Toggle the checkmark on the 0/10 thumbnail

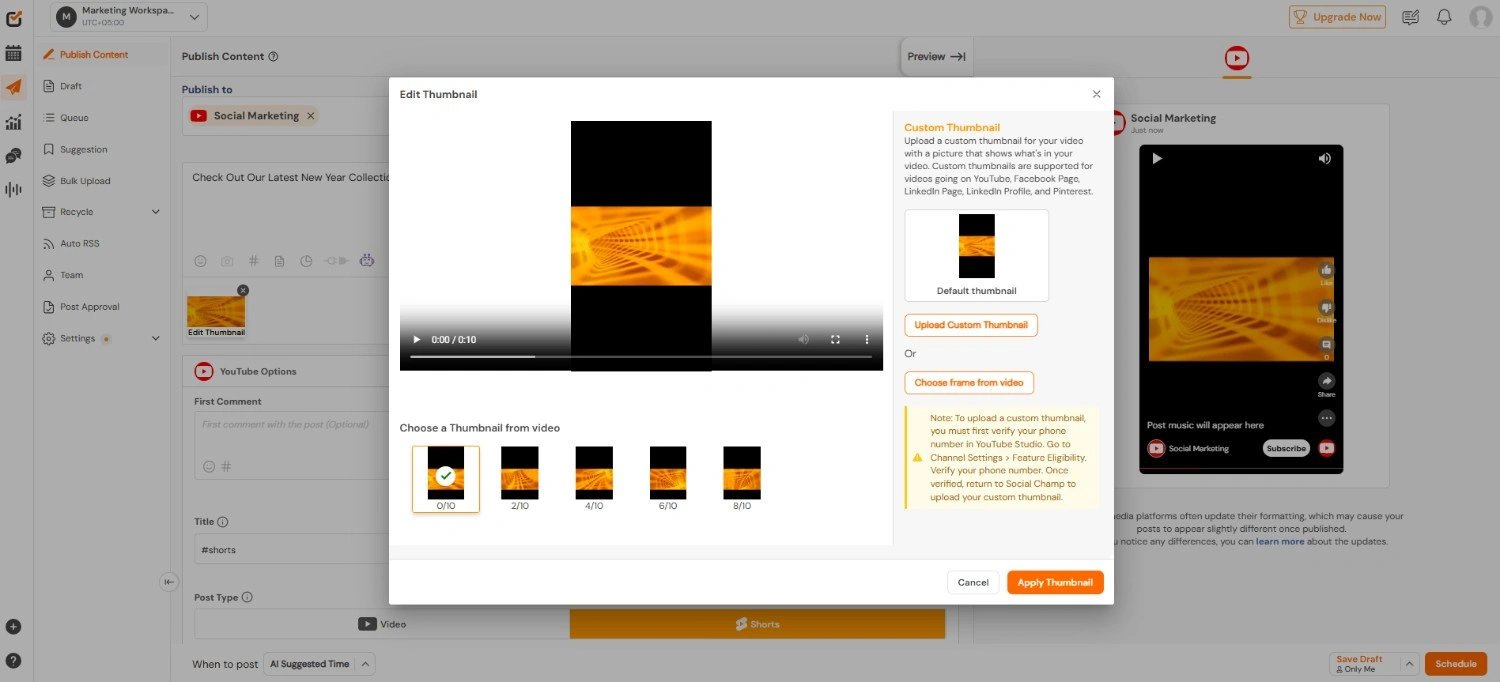pos(445,476)
